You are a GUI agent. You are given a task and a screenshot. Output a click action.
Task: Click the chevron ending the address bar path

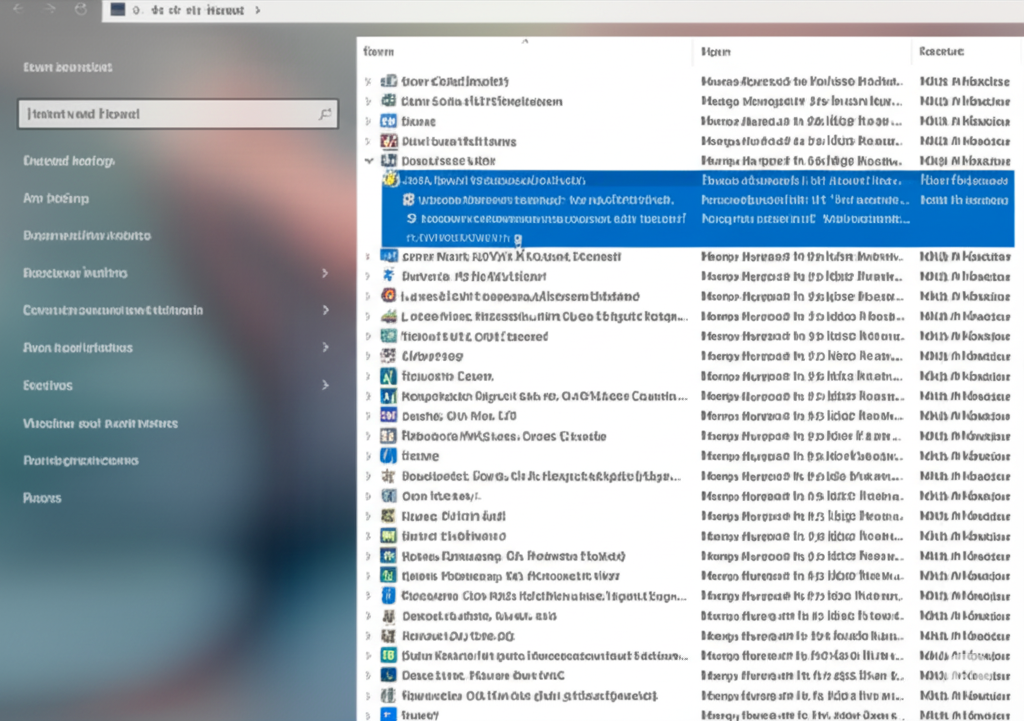tap(258, 10)
